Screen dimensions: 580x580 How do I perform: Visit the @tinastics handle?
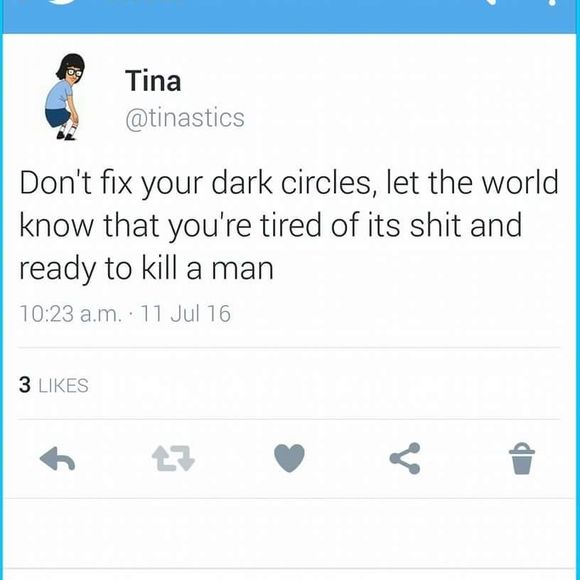(x=185, y=118)
